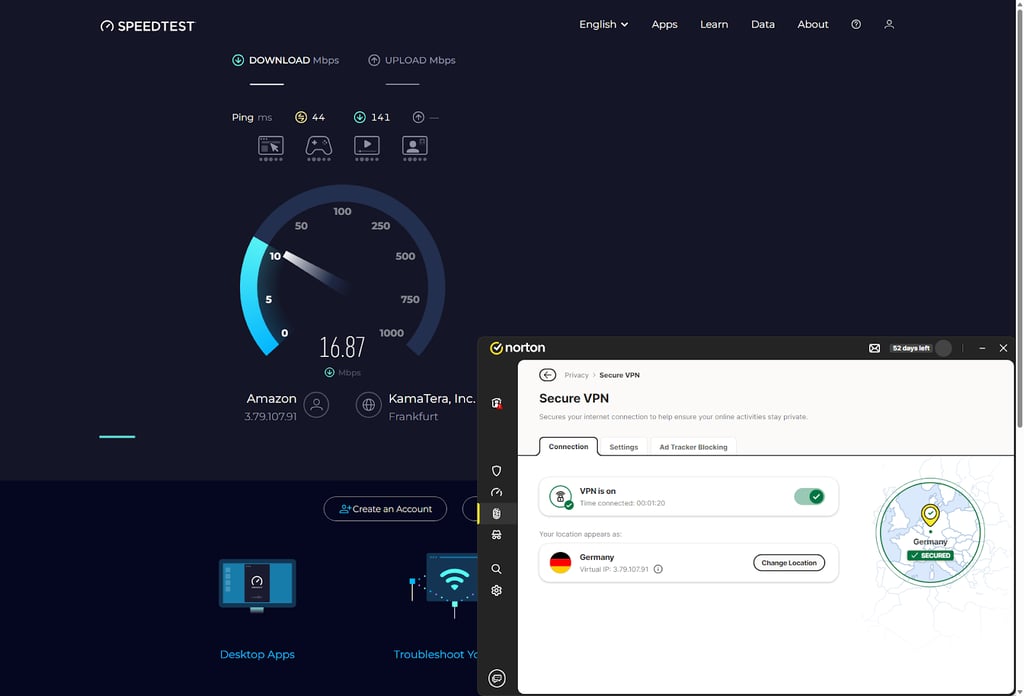Click the upload arrow icon beside UPLOAD Mbps
Image resolution: width=1024 pixels, height=696 pixels.
click(374, 60)
